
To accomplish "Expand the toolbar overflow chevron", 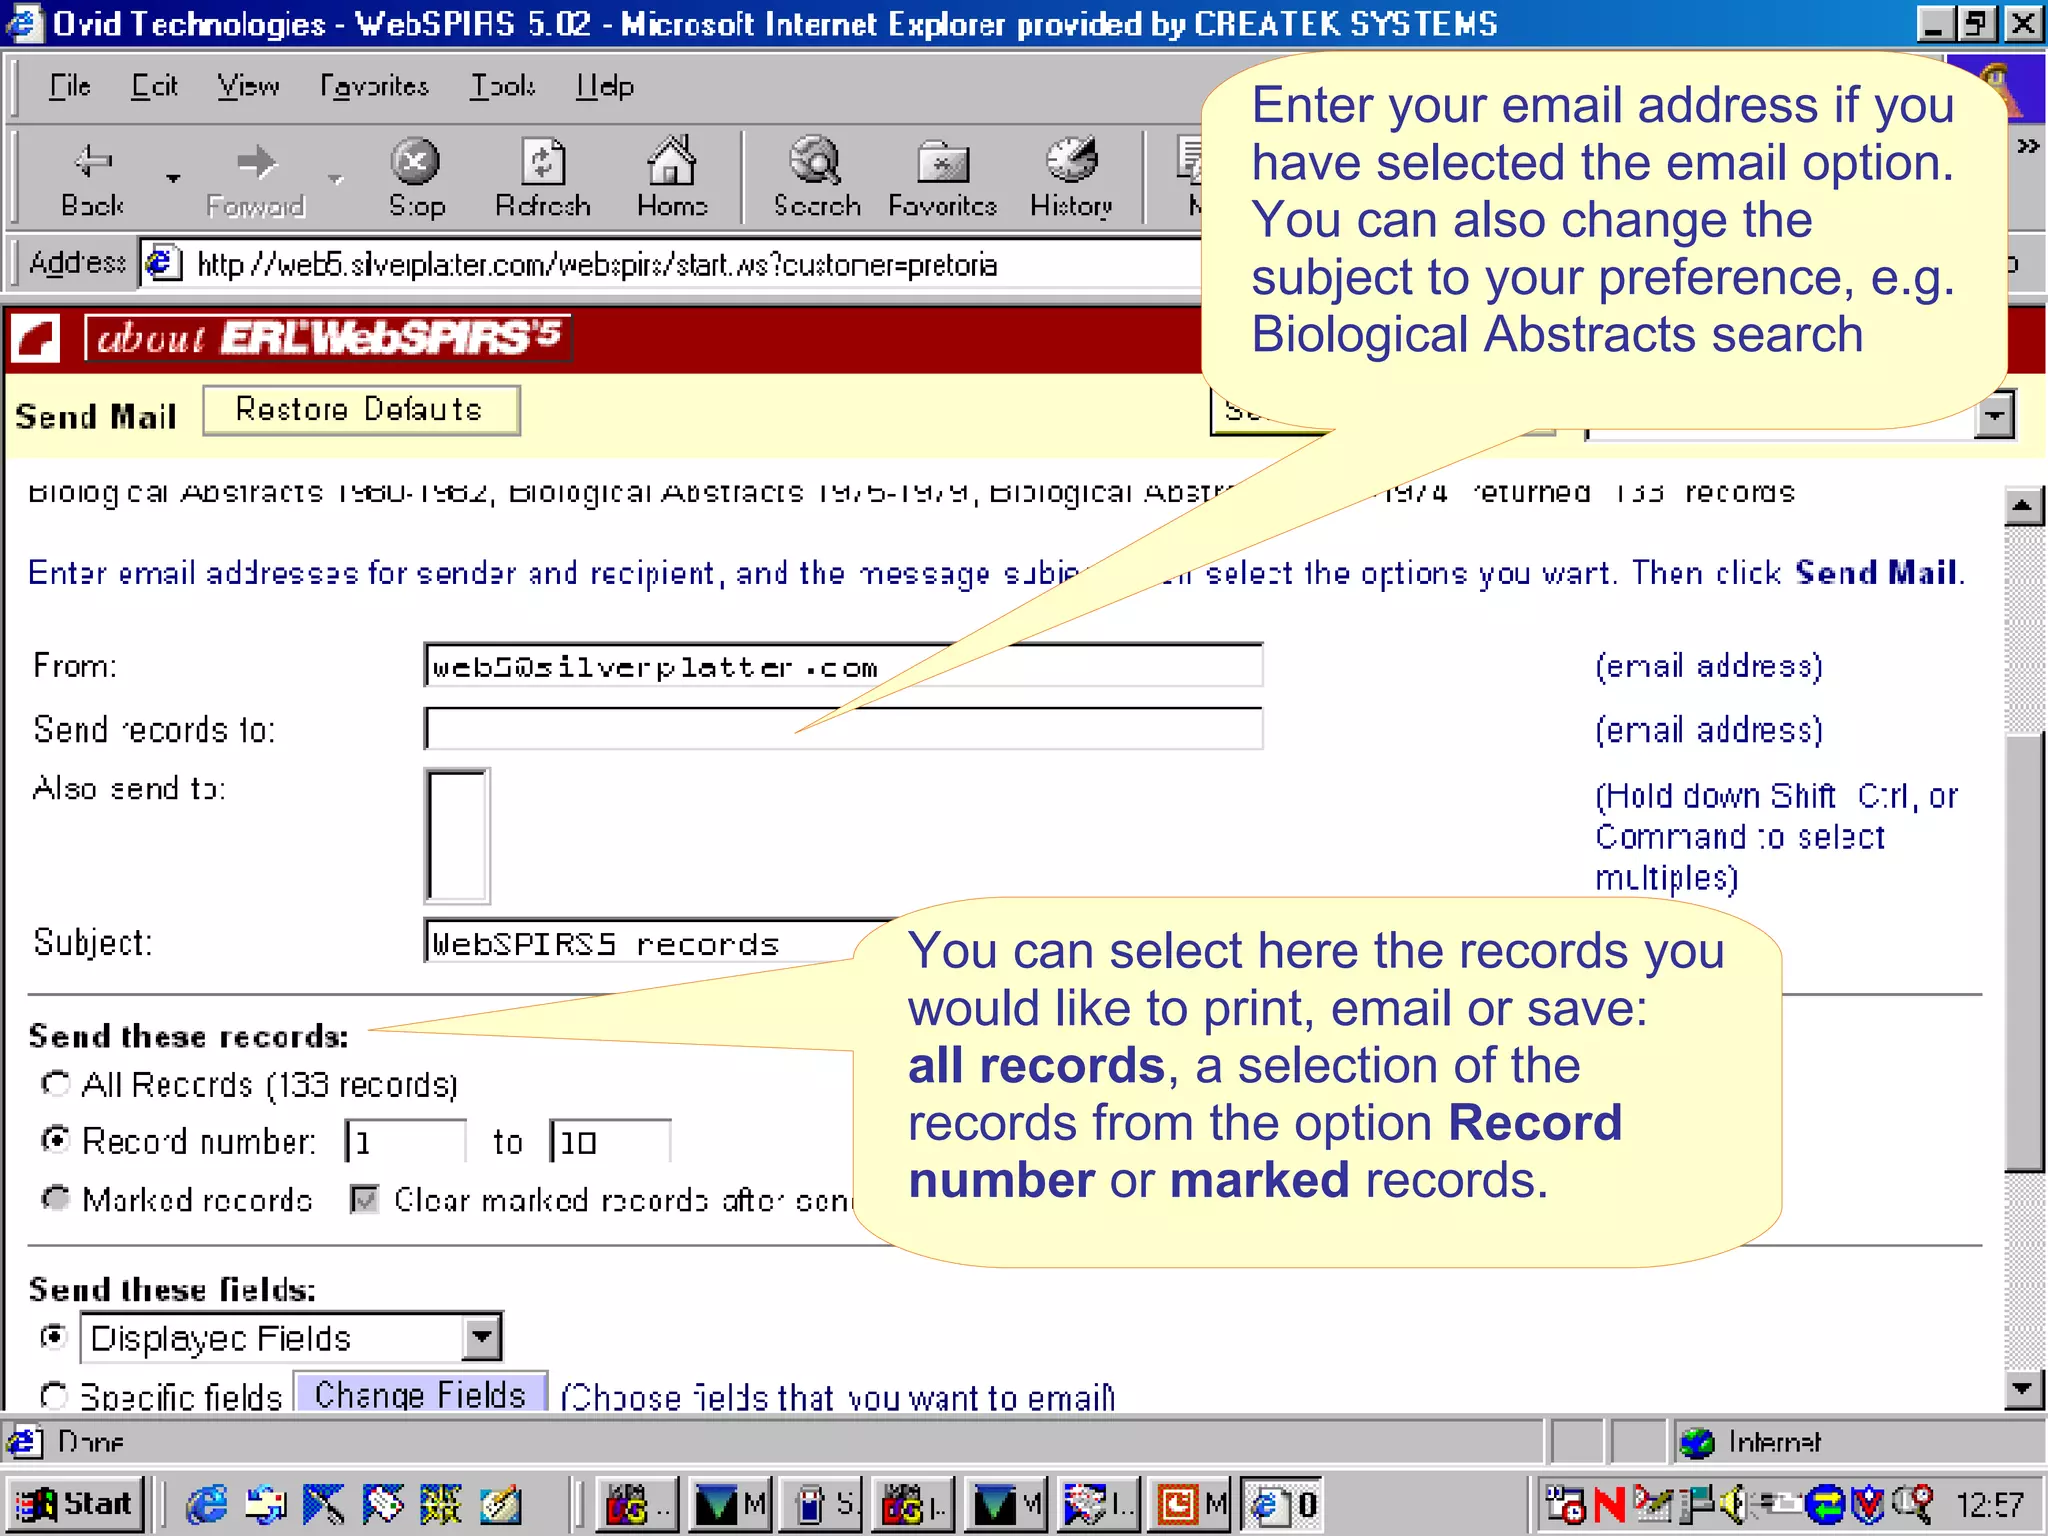I will coord(2028,147).
